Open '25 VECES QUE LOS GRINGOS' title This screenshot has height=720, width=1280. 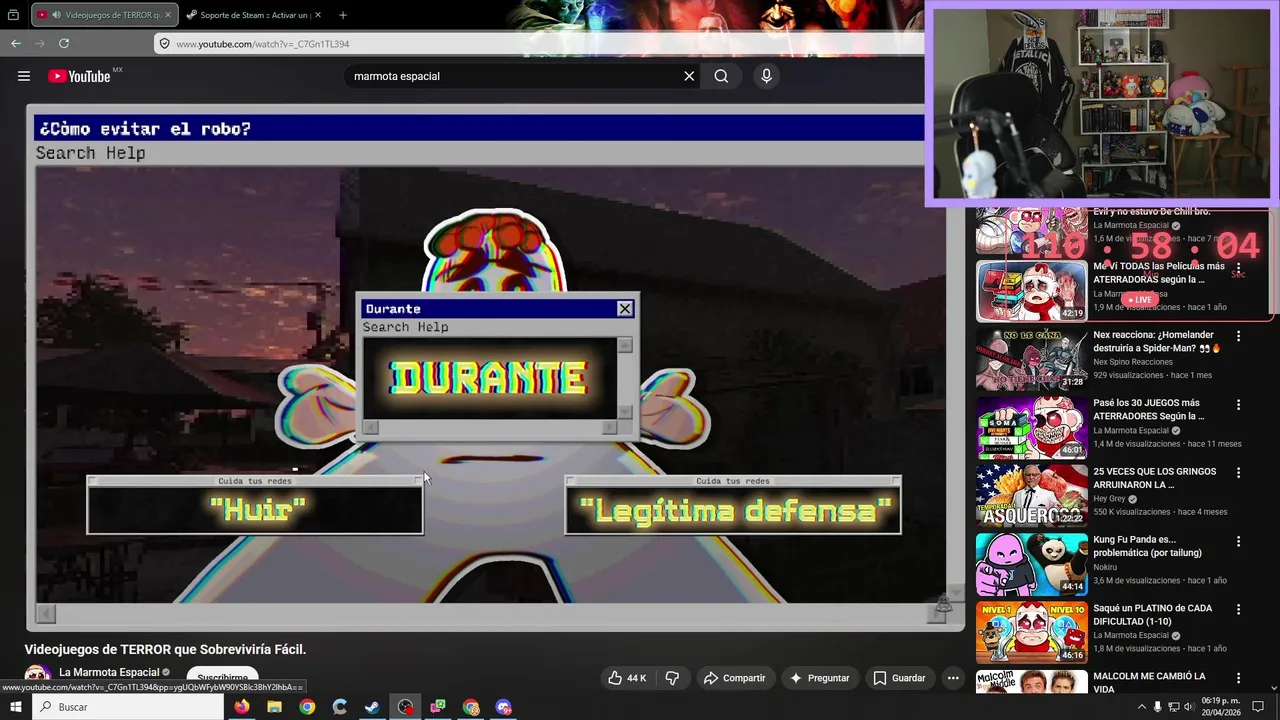pyautogui.click(x=1155, y=478)
